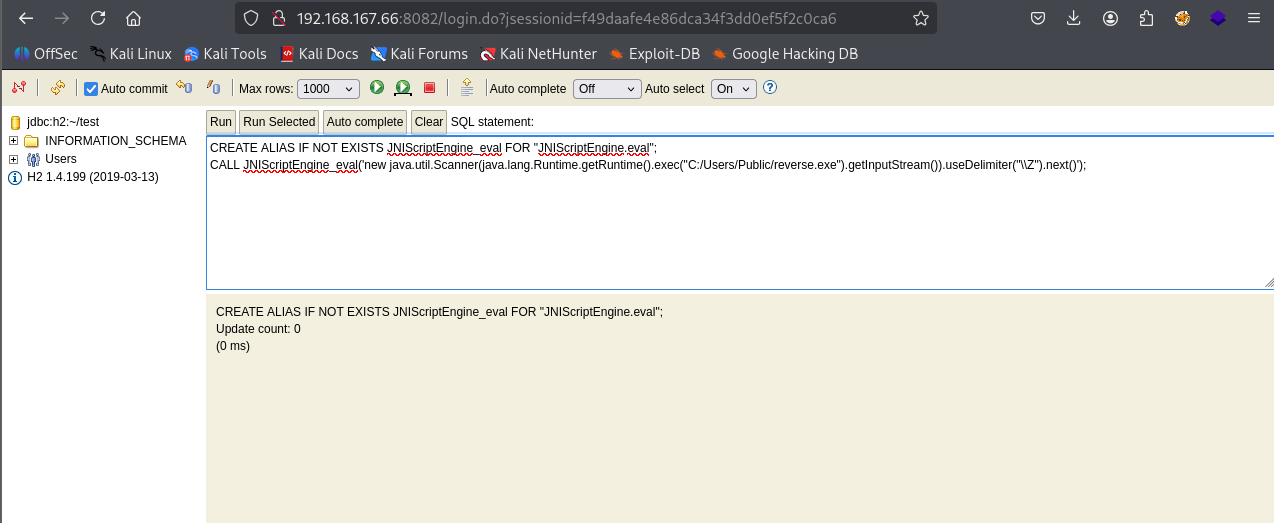Open the command history icon
This screenshot has width=1274, height=523.
click(467, 88)
